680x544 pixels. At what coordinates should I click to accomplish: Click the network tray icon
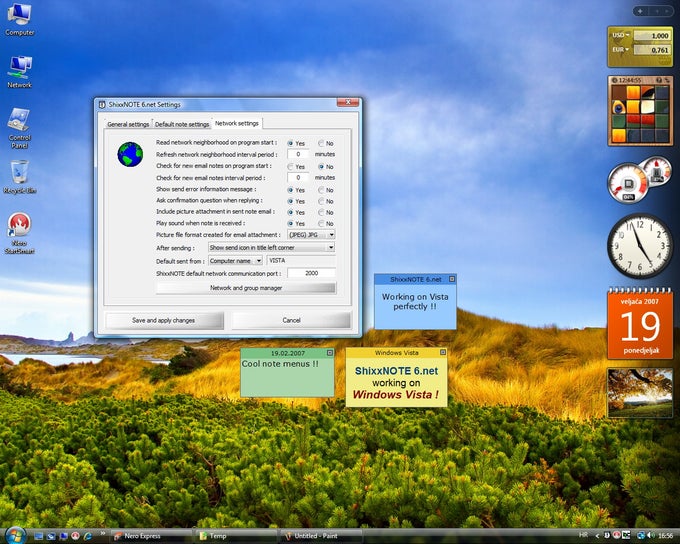pyautogui.click(x=641, y=536)
